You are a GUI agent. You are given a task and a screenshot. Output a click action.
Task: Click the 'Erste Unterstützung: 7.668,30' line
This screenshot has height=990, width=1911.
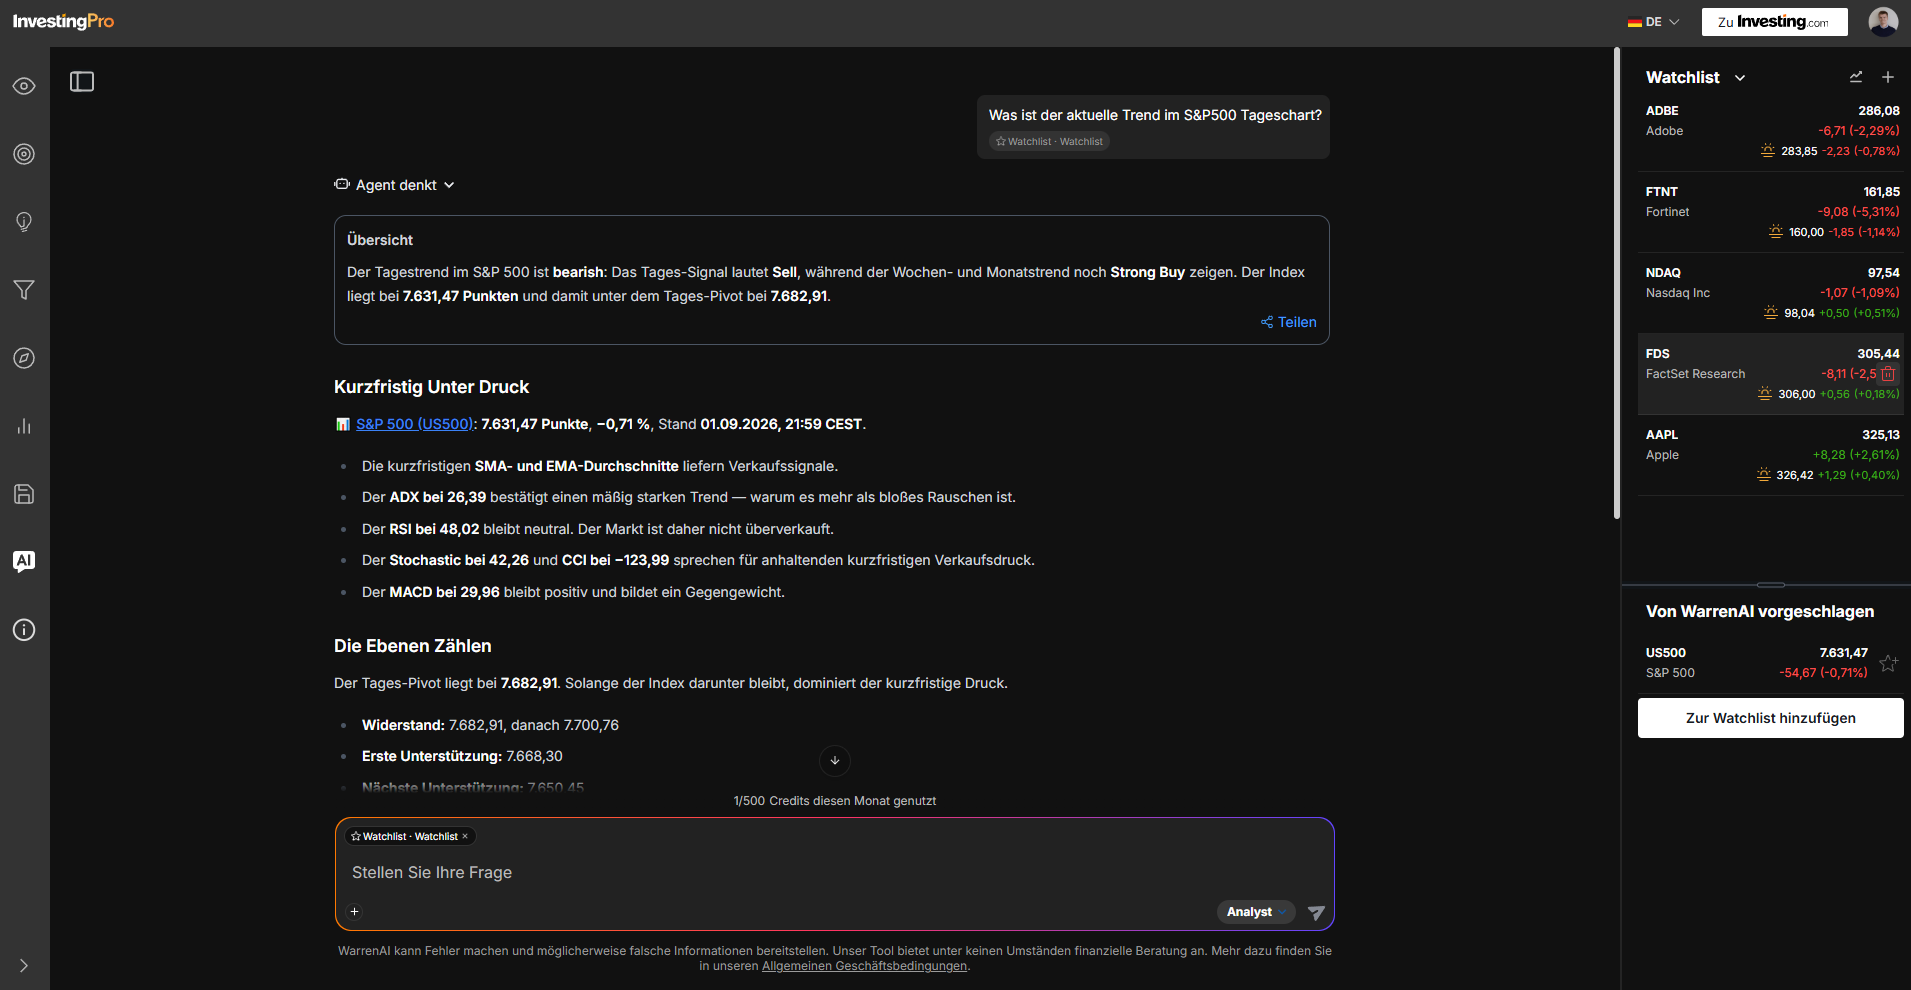pyautogui.click(x=462, y=756)
